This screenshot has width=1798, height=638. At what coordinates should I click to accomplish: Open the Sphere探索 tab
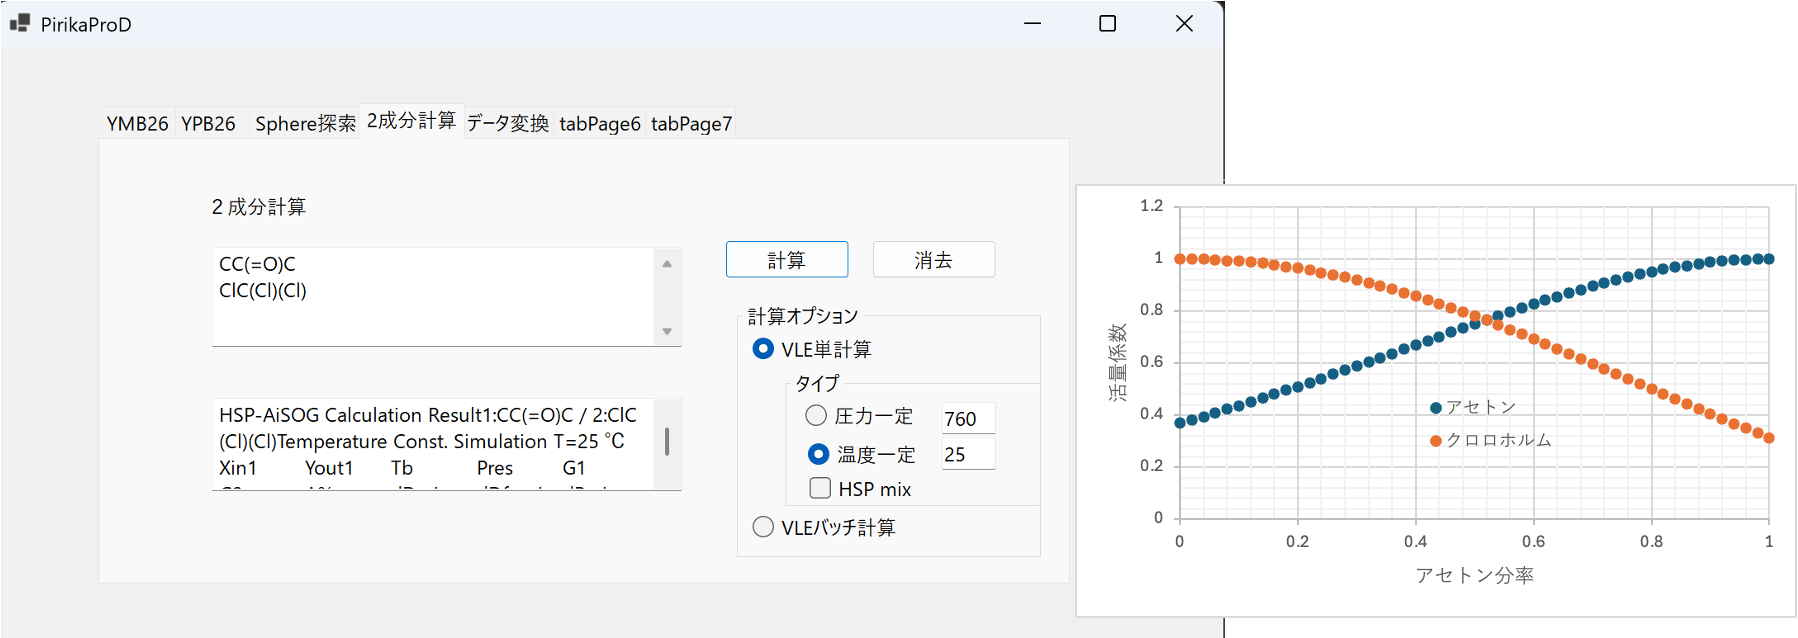pos(305,124)
